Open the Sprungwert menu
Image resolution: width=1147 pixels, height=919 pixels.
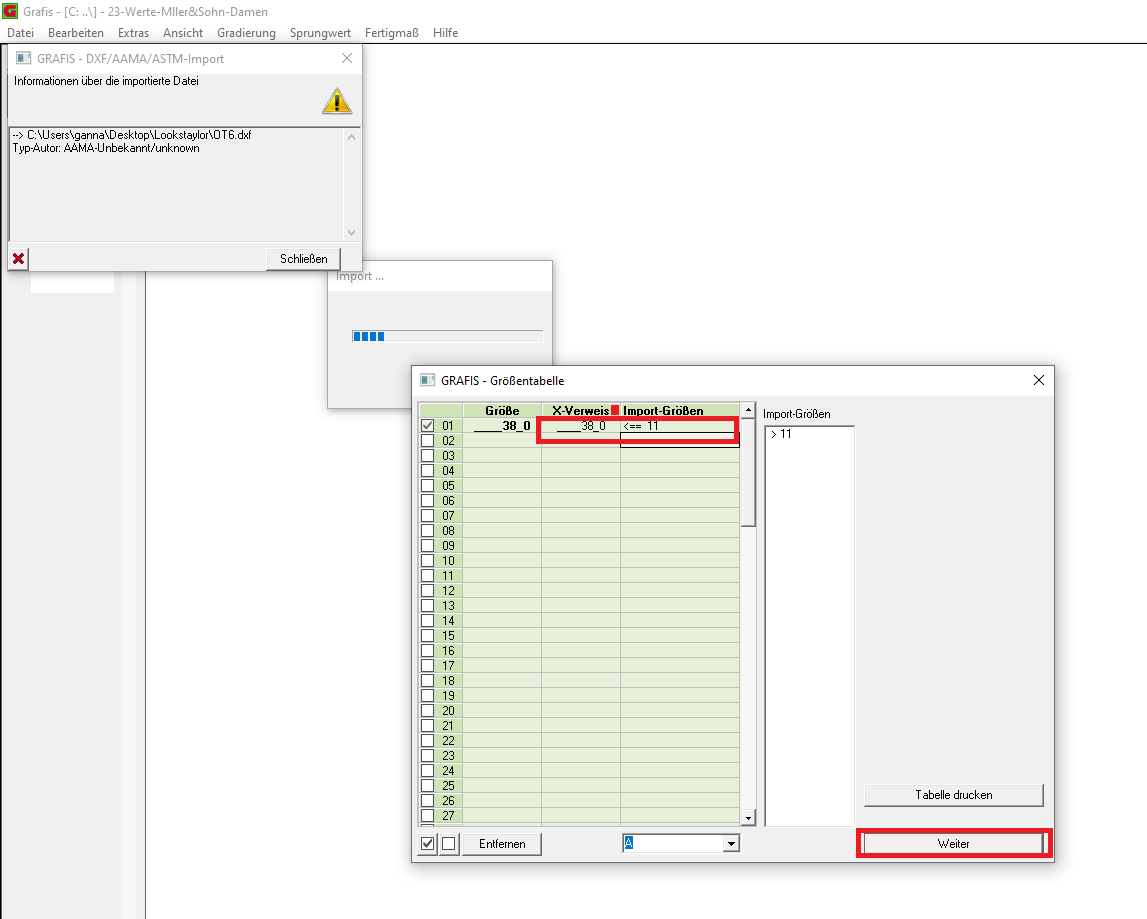click(320, 33)
